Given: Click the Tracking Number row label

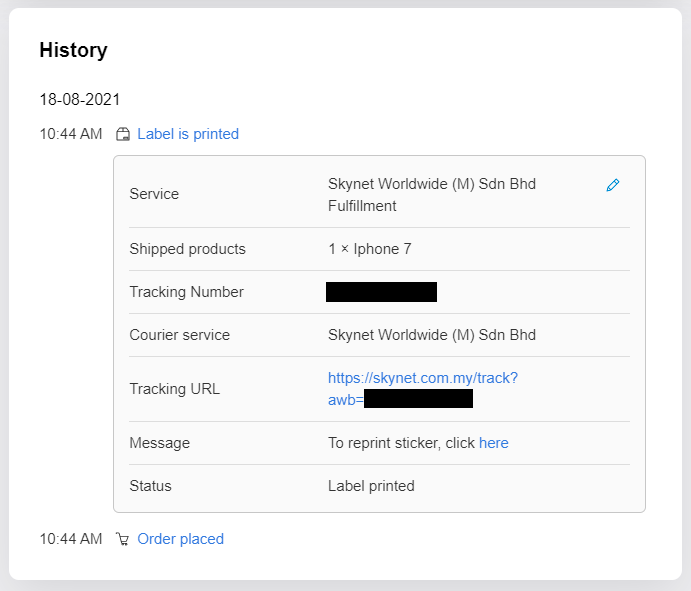Looking at the screenshot, I should 186,292.
